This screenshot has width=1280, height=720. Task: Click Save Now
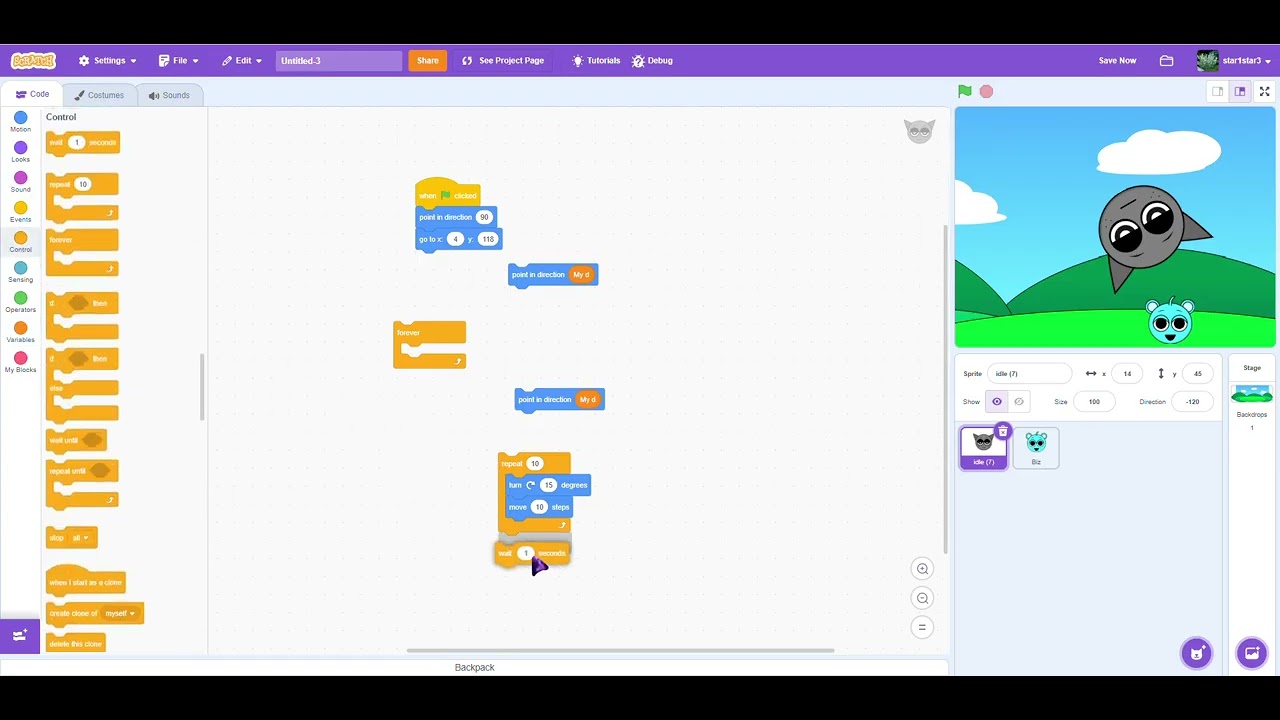(x=1117, y=60)
